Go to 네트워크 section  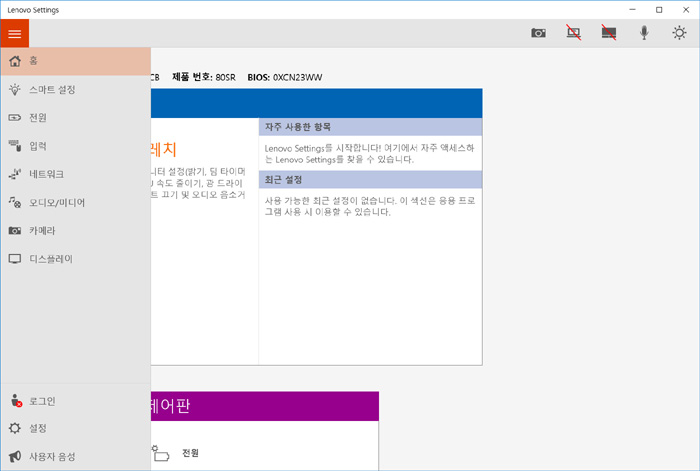(x=75, y=174)
